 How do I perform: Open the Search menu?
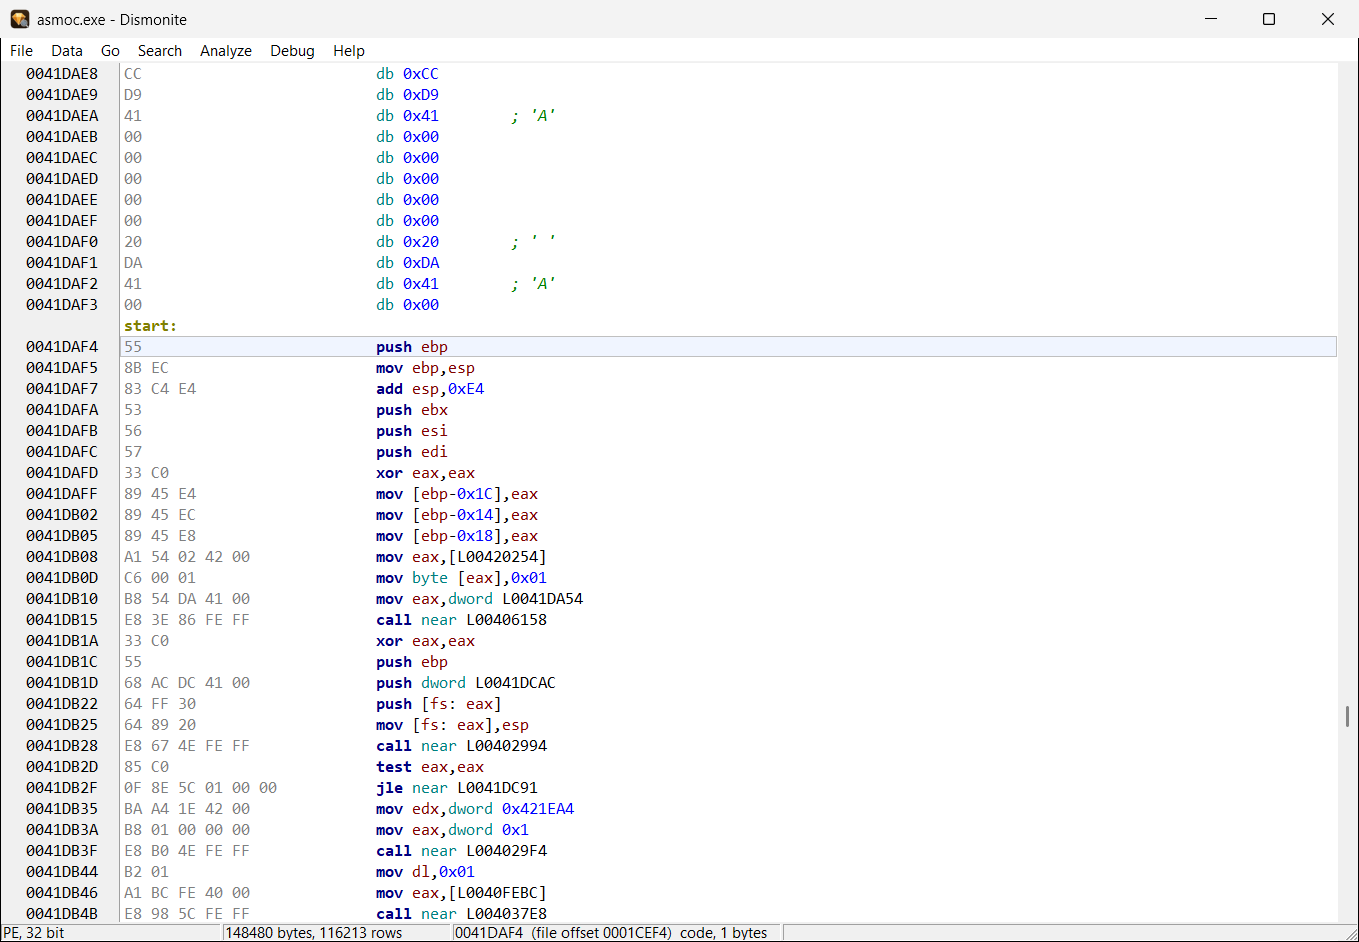click(x=160, y=51)
